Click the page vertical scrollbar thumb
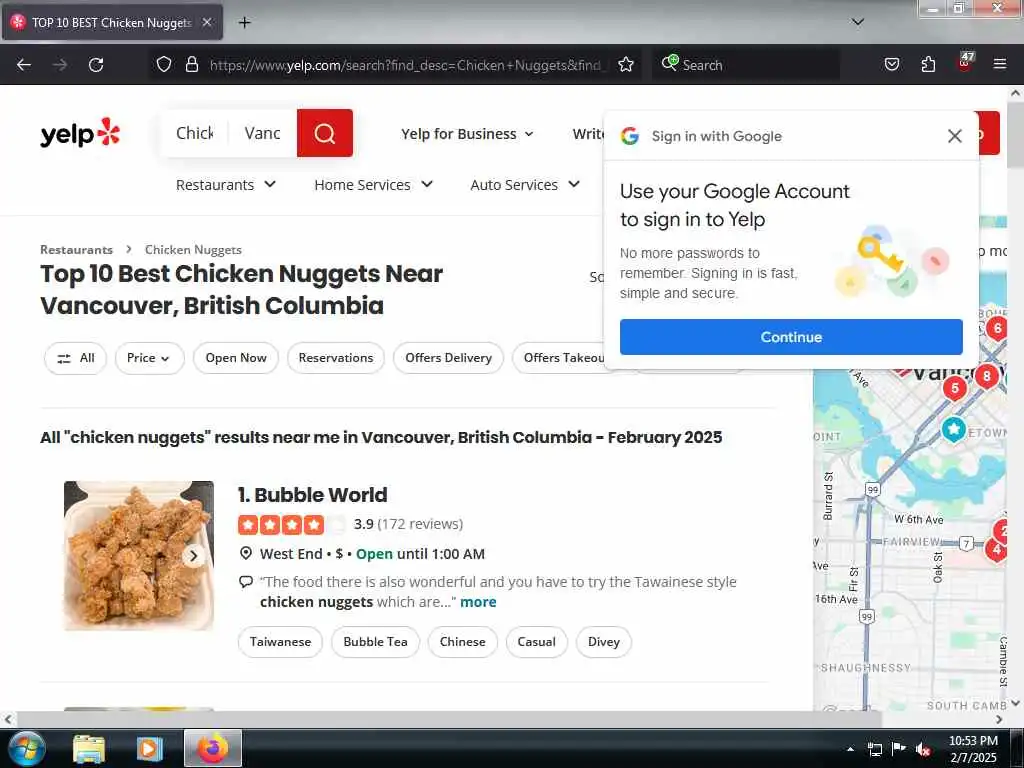The image size is (1024, 768). (x=1015, y=134)
